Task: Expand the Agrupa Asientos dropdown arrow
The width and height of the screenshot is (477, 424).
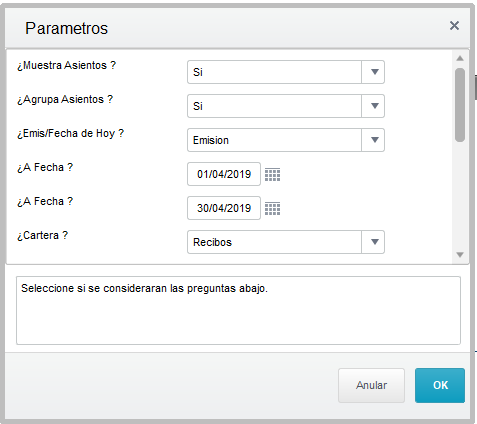Action: click(x=374, y=106)
